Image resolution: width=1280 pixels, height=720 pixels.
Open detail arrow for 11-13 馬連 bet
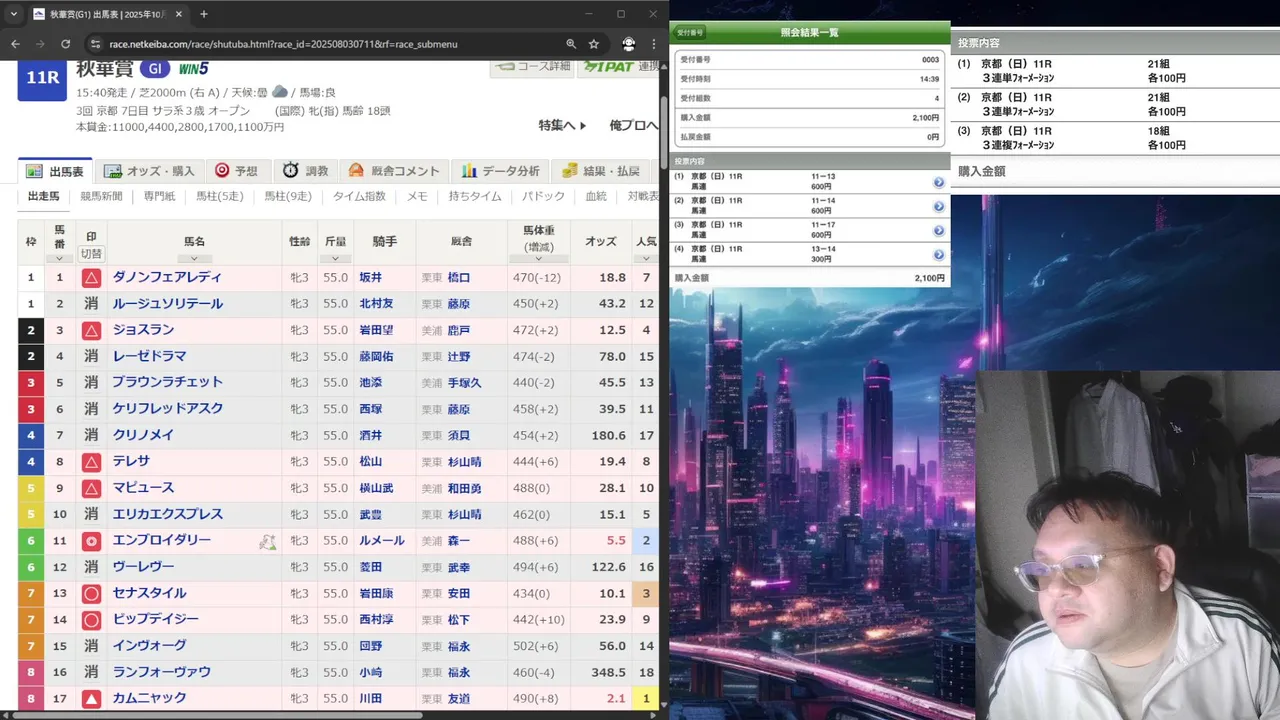(939, 182)
